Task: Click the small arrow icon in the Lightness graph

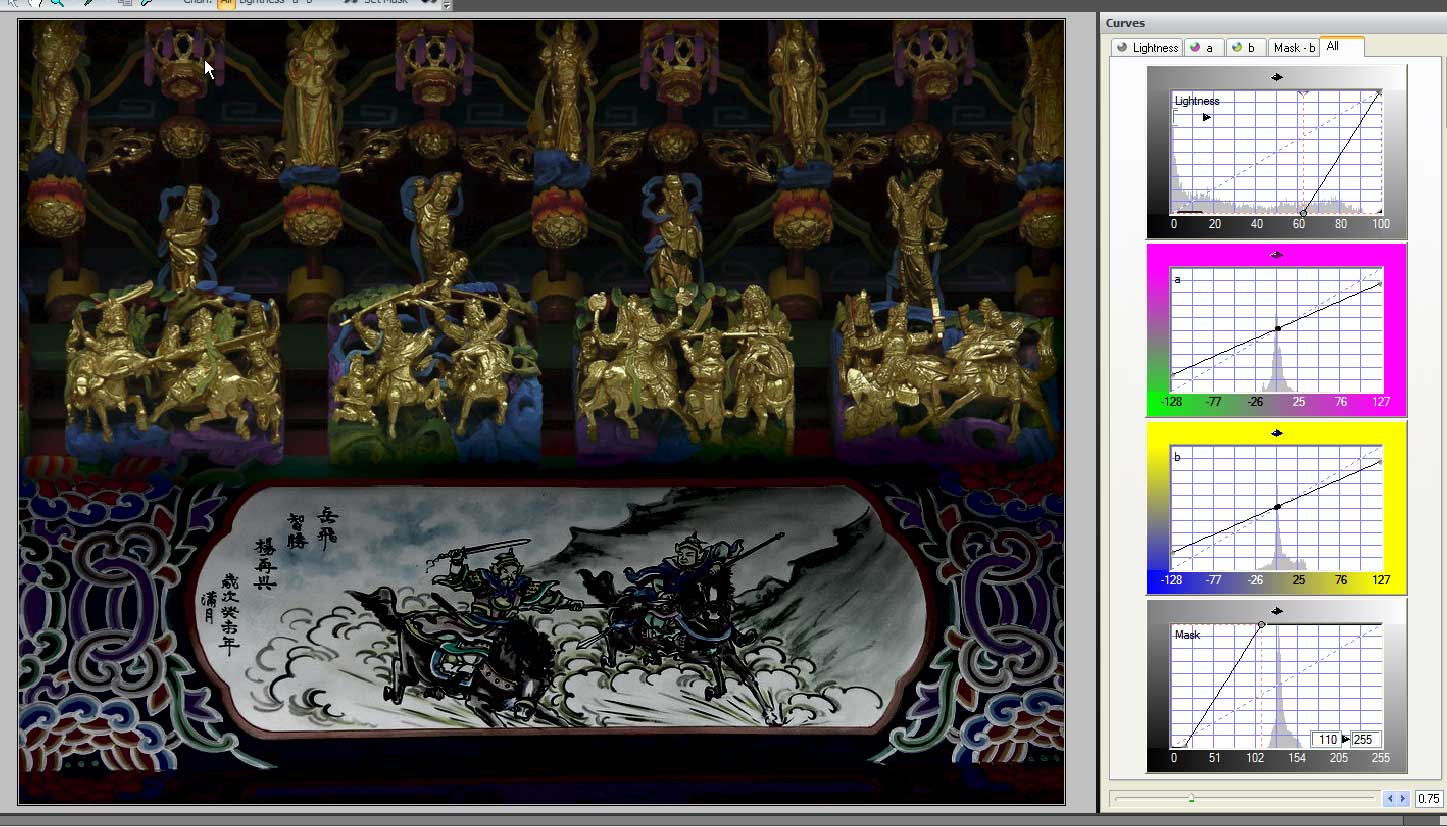Action: click(1207, 117)
